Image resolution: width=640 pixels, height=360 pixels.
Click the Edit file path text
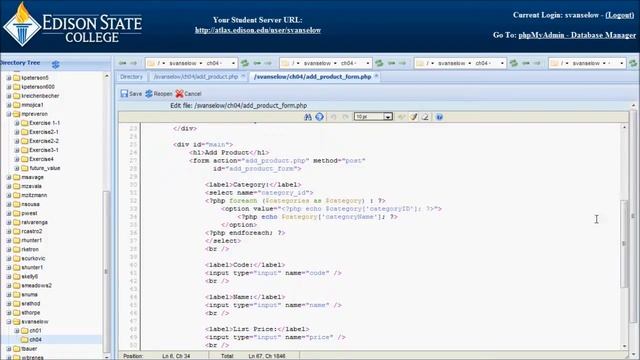[238, 105]
